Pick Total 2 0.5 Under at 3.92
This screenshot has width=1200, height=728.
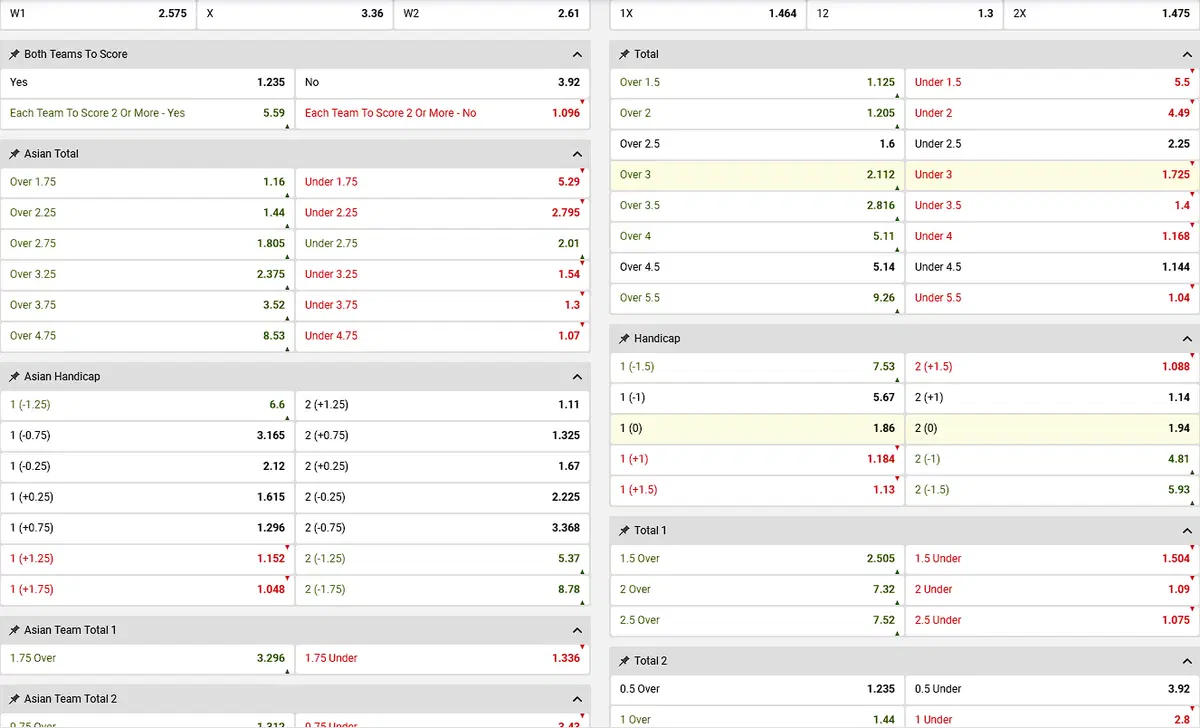click(x=1053, y=690)
